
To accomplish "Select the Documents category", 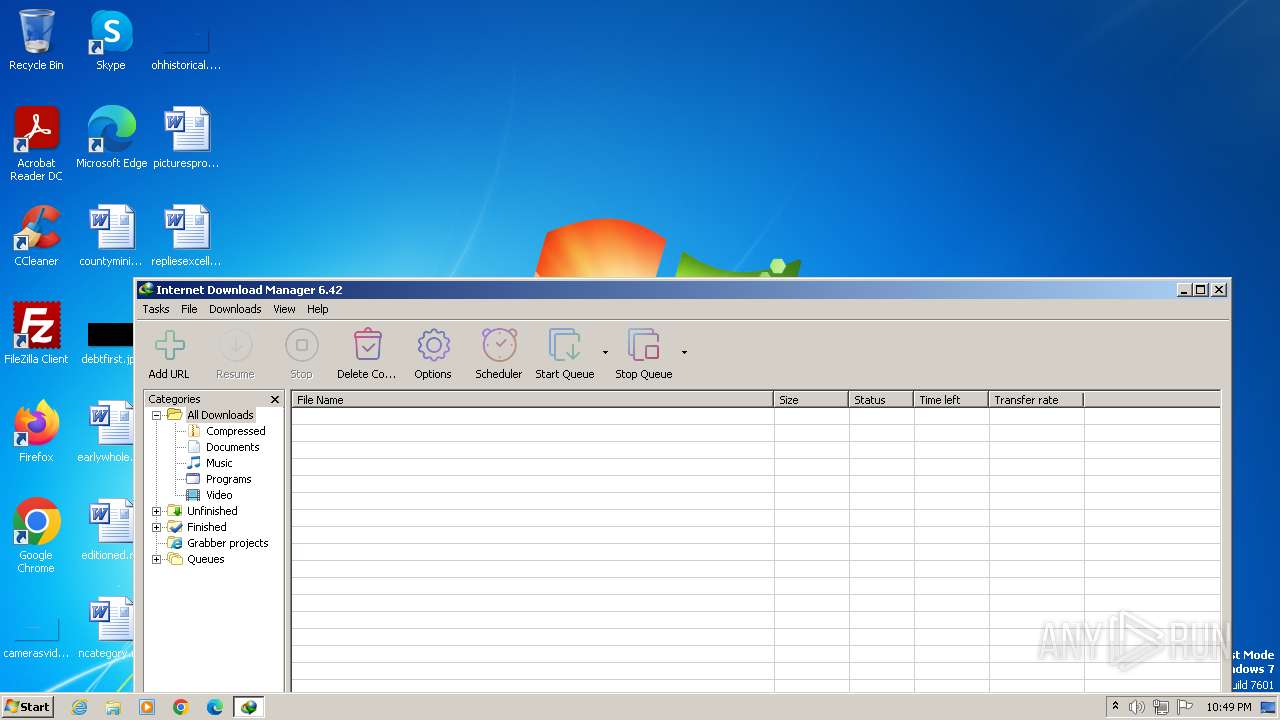I will [232, 447].
